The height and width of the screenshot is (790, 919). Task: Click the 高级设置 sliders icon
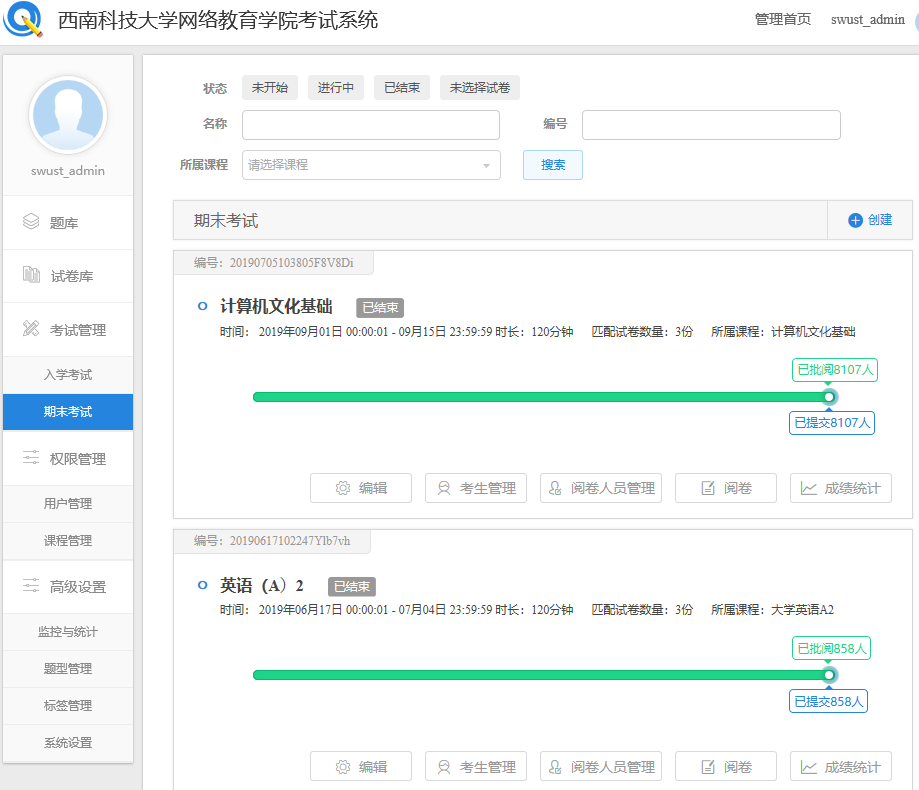(x=31, y=587)
